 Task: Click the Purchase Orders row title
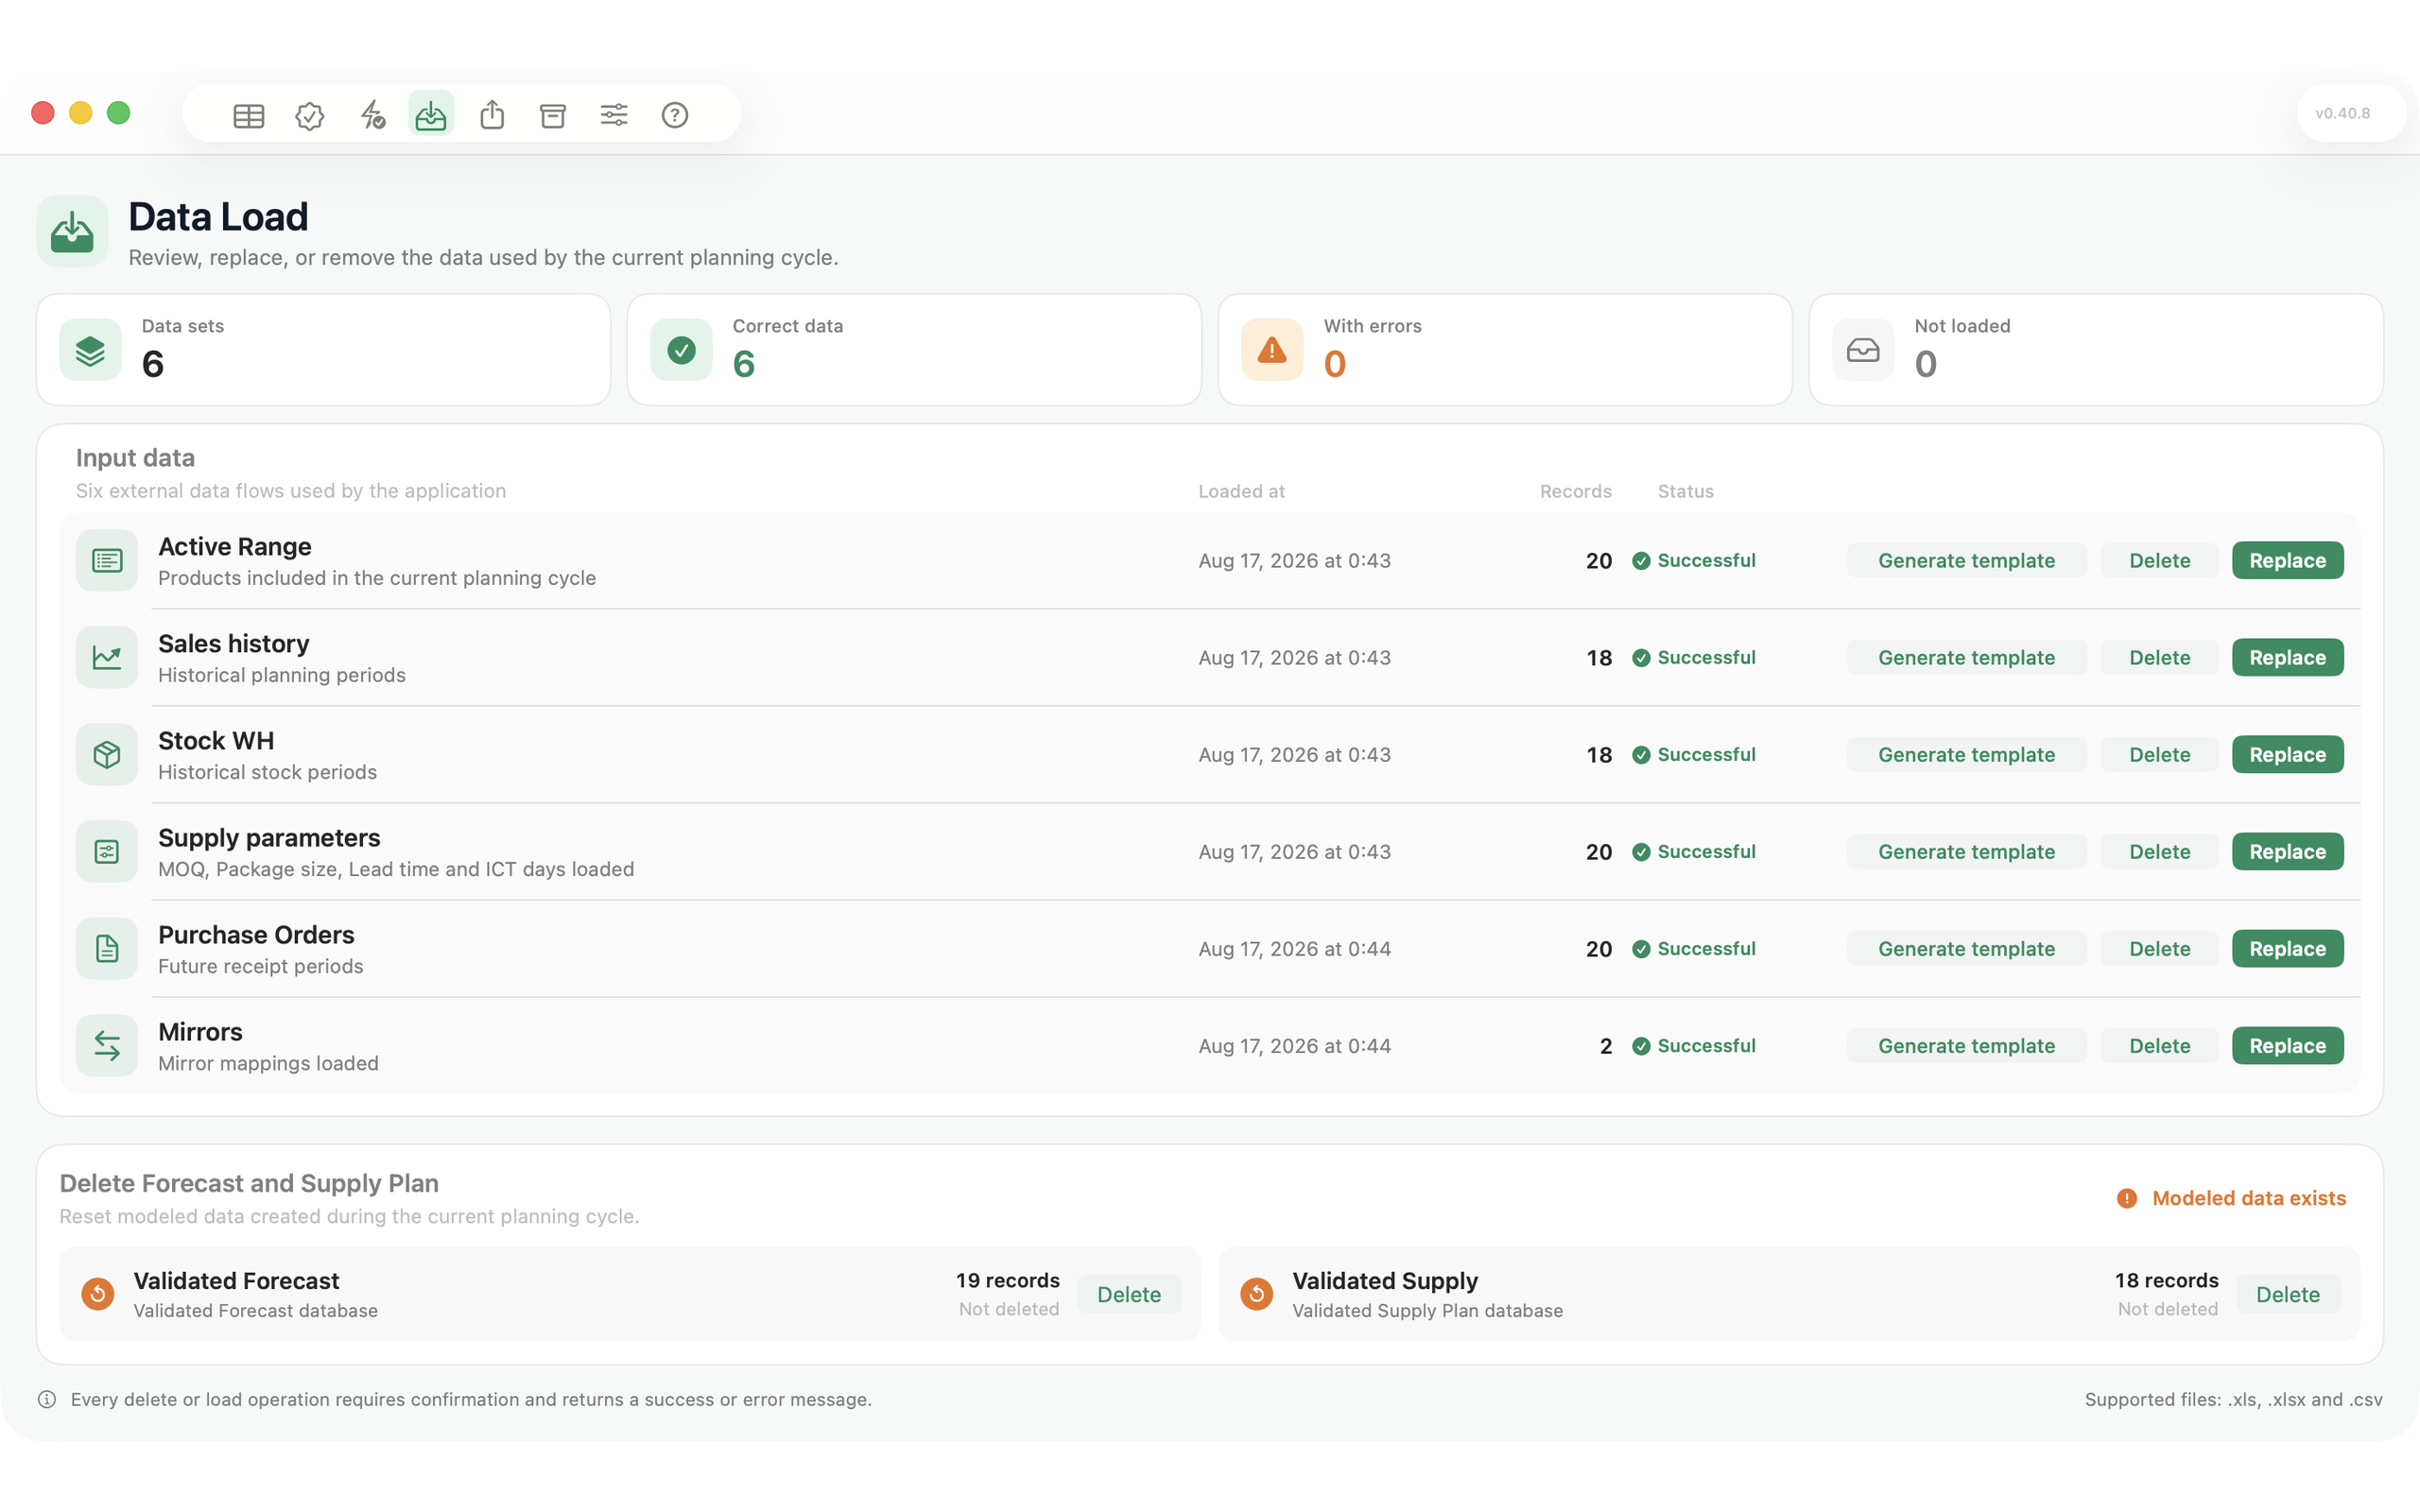(256, 935)
